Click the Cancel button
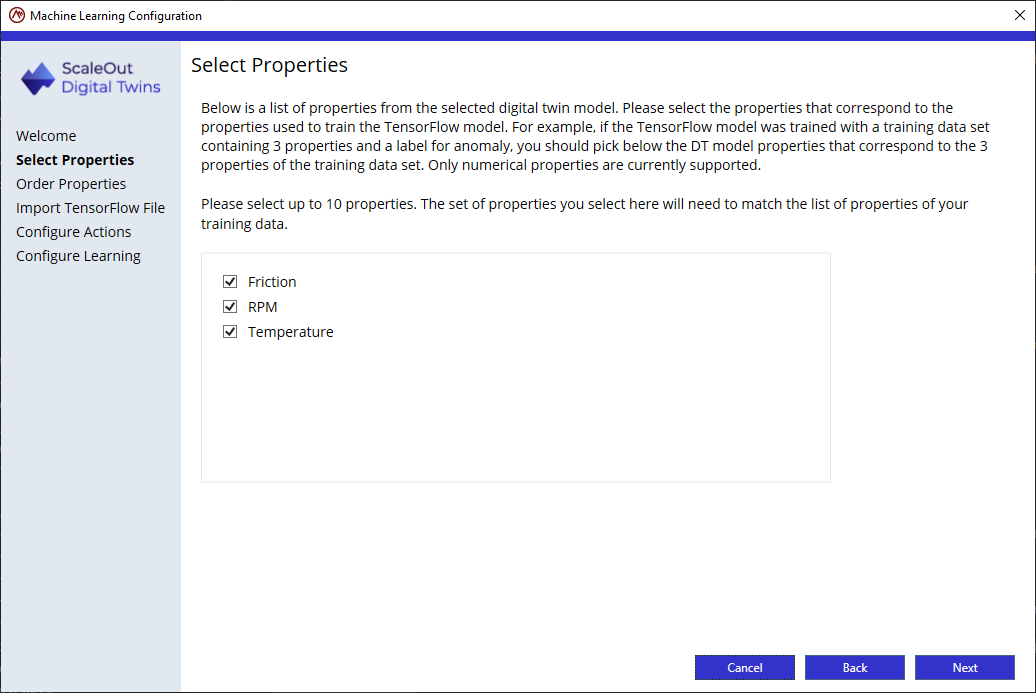Viewport: 1036px width, 693px height. point(745,667)
